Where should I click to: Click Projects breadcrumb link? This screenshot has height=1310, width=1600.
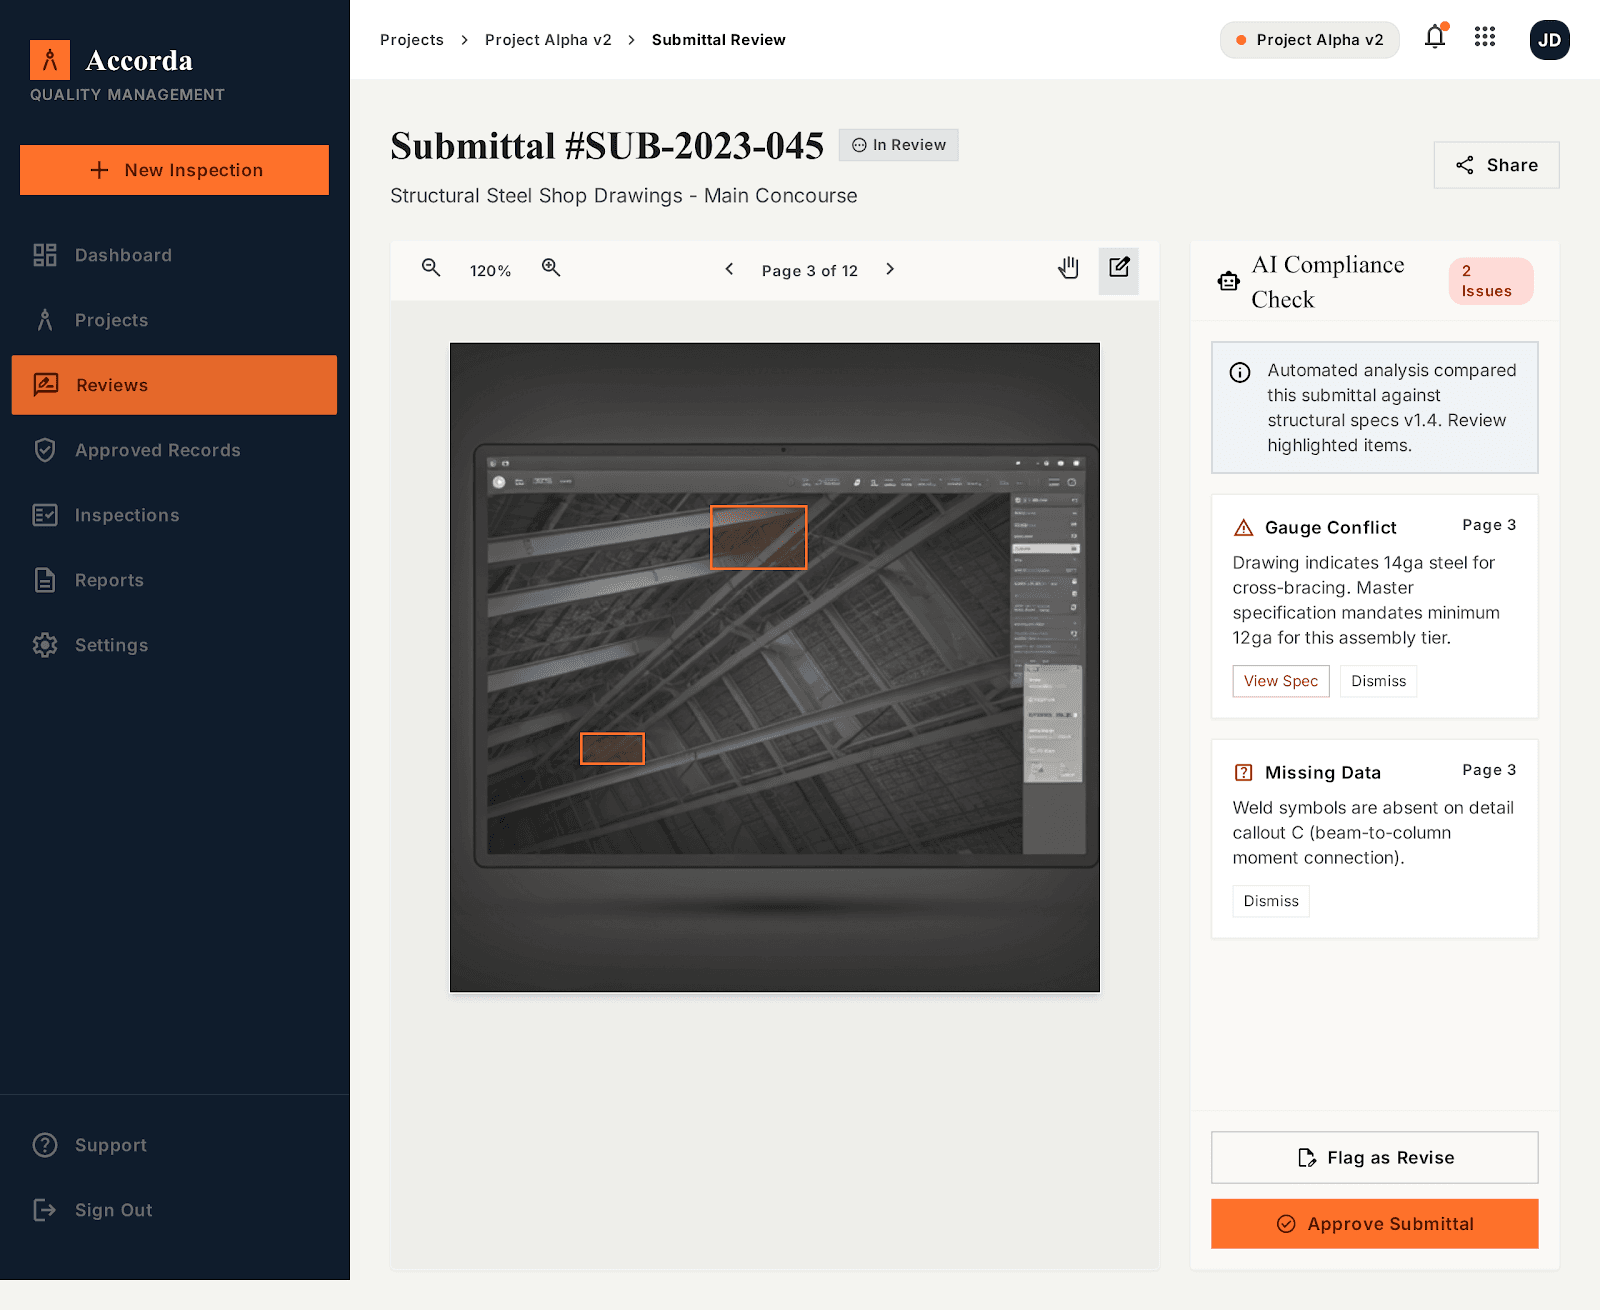[412, 40]
